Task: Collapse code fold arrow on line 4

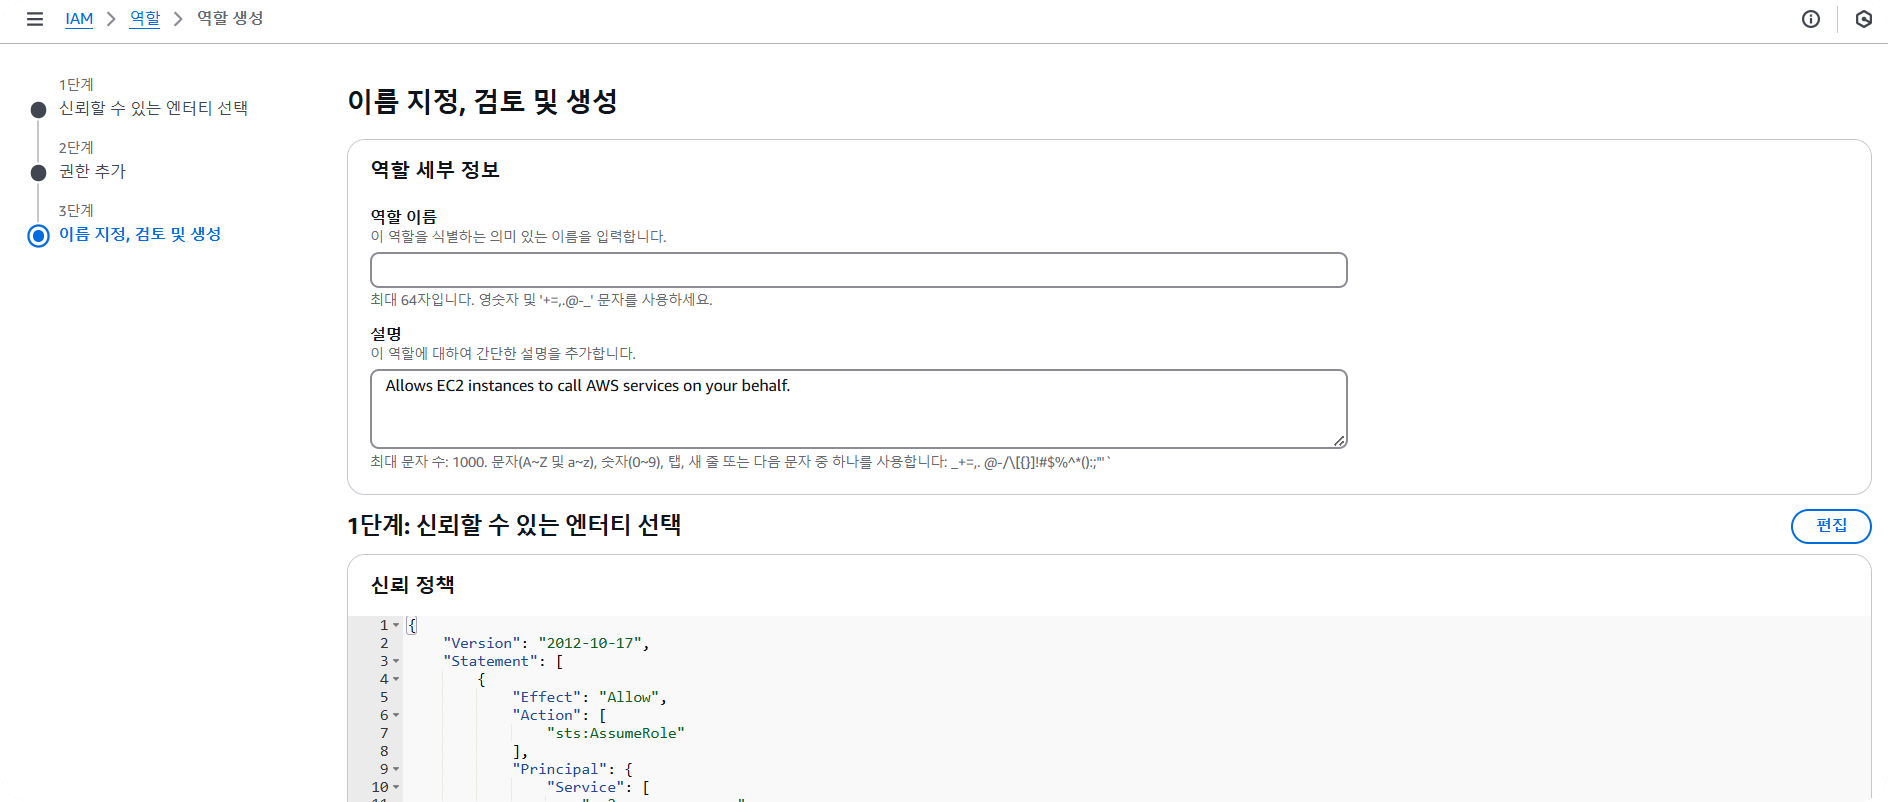Action: pyautogui.click(x=396, y=679)
